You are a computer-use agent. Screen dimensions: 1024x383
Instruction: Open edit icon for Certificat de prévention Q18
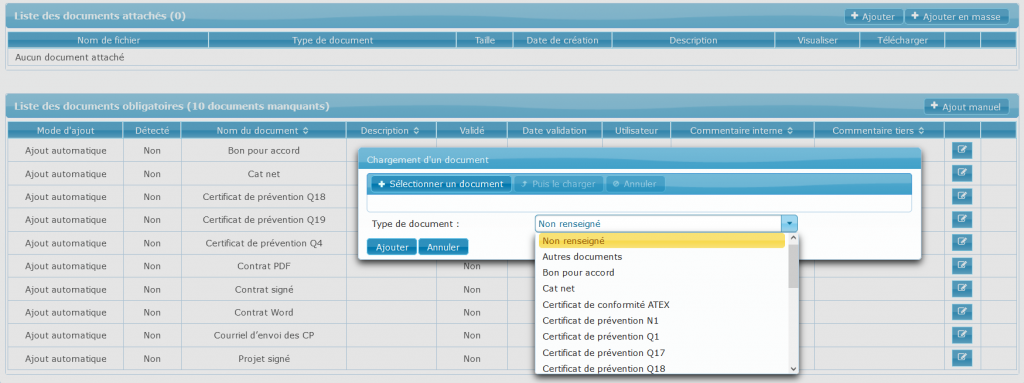[x=961, y=197]
